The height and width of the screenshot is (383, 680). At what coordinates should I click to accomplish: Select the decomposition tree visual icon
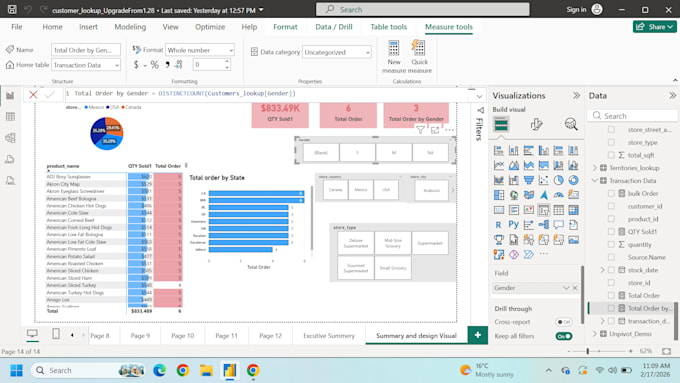[543, 225]
